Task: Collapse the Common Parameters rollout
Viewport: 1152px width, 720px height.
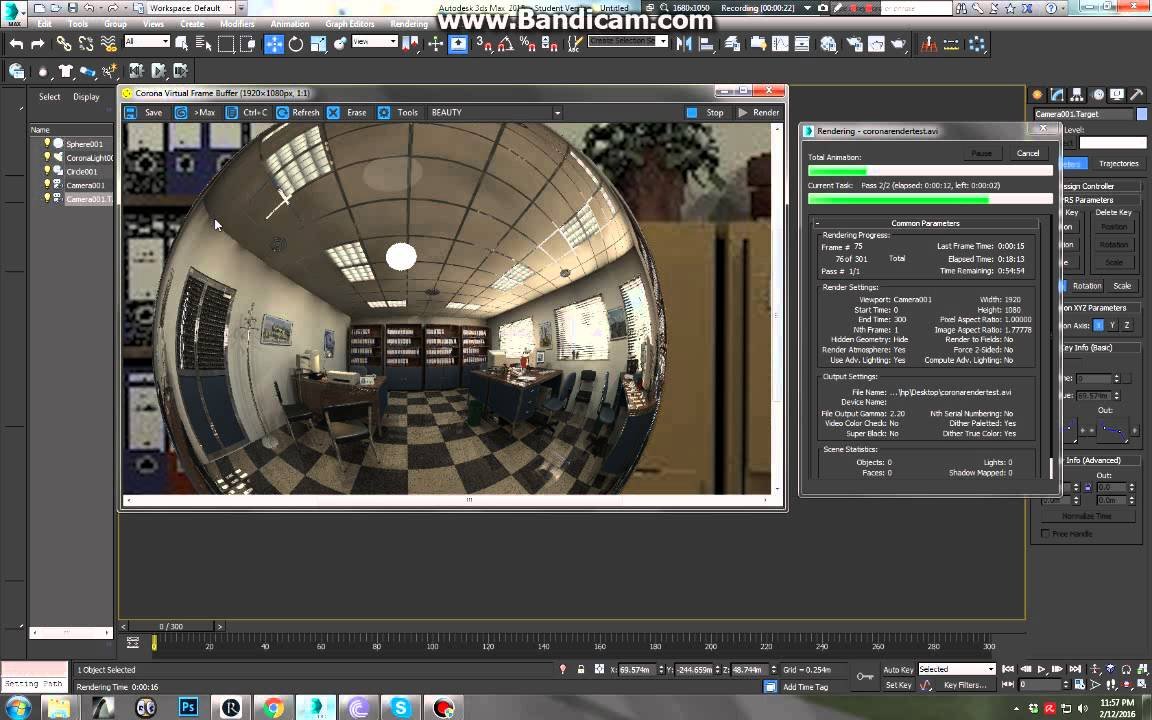Action: pos(925,223)
